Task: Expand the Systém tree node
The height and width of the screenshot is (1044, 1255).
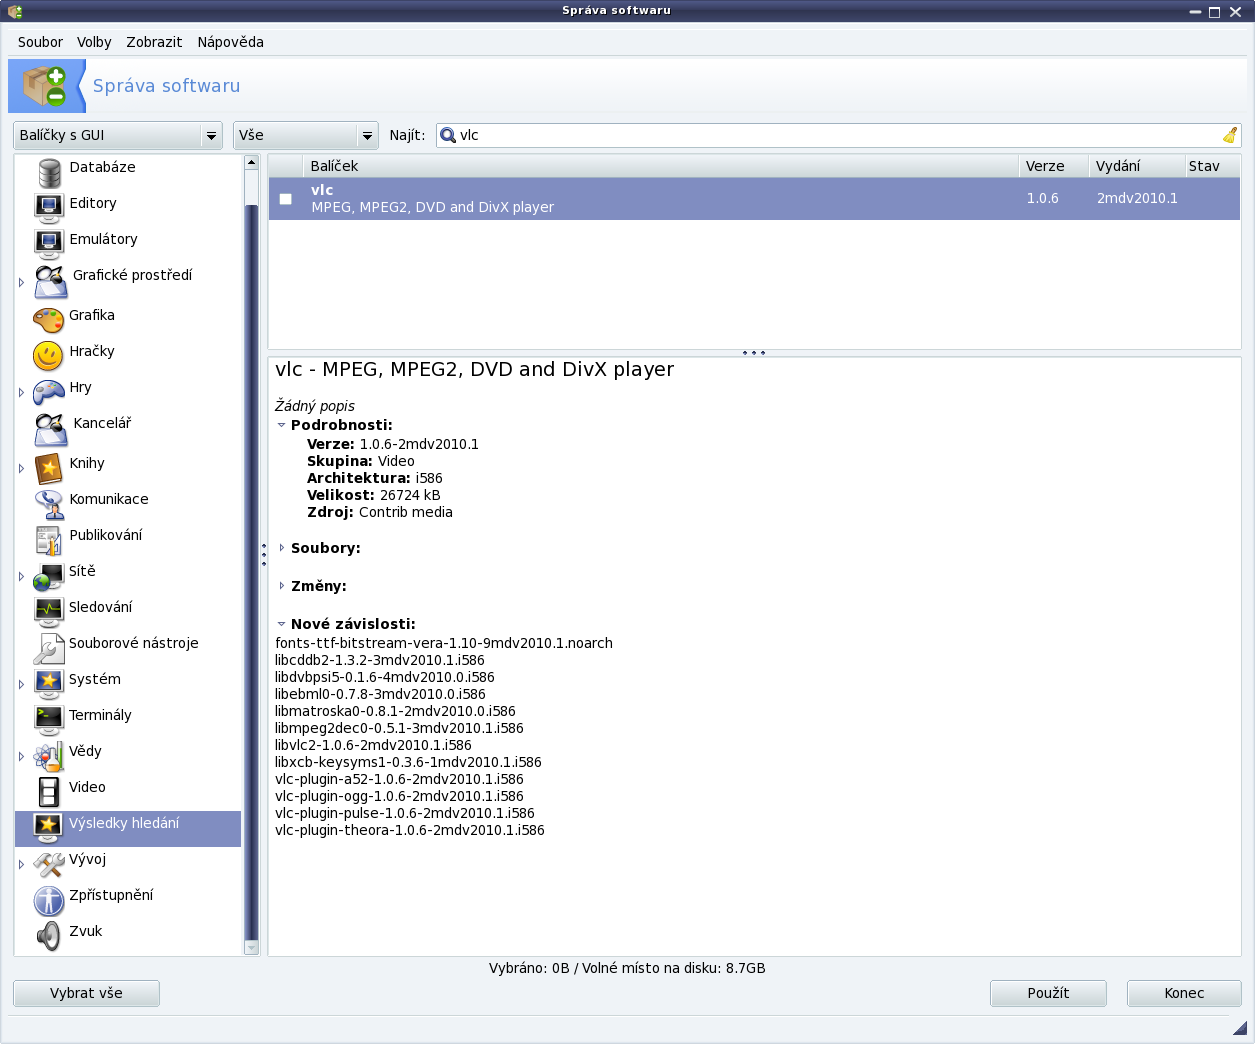Action: pyautogui.click(x=21, y=684)
